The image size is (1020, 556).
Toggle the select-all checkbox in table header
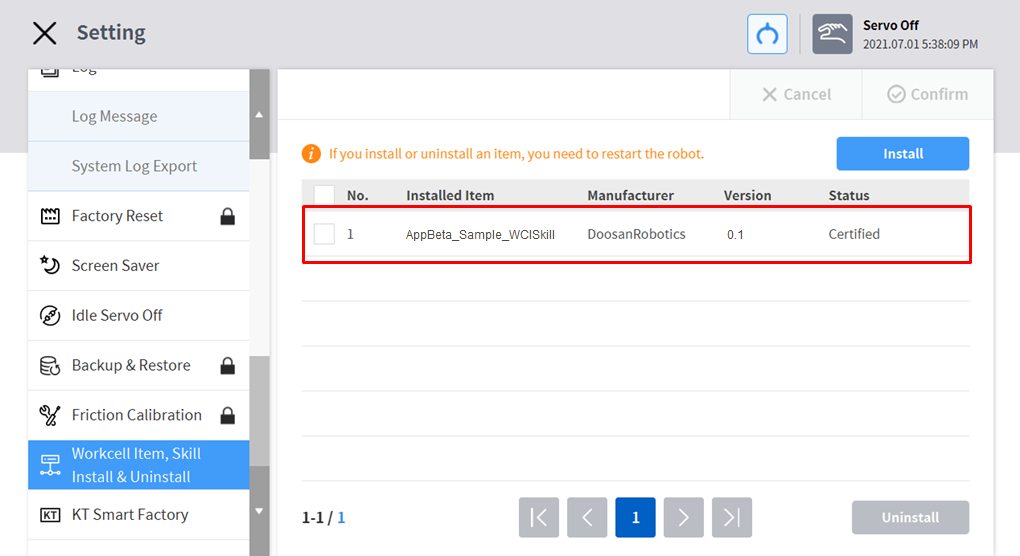click(324, 195)
